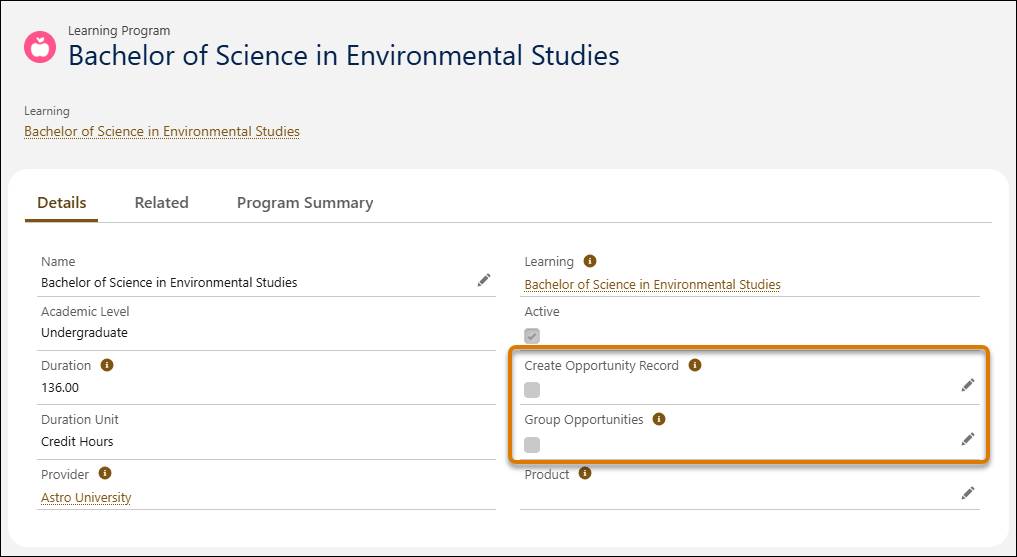Show info tooltip for Provider field

click(105, 473)
